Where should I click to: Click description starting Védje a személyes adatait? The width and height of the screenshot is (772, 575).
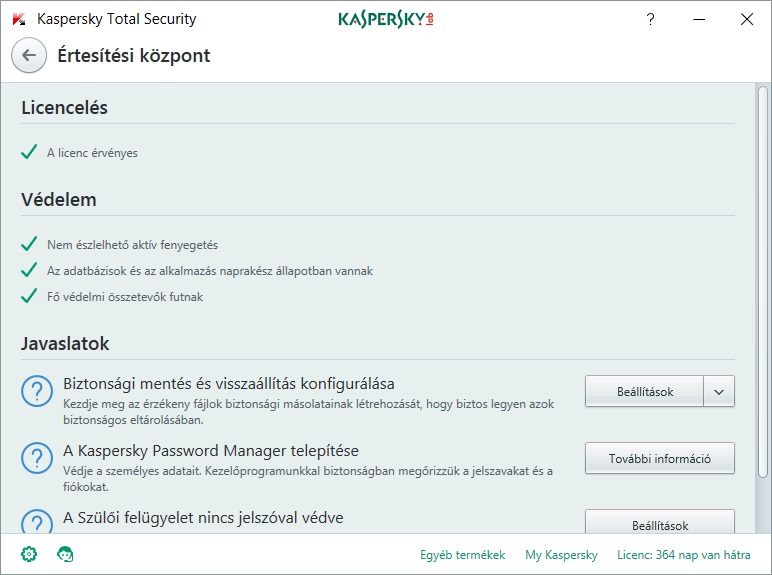click(308, 479)
